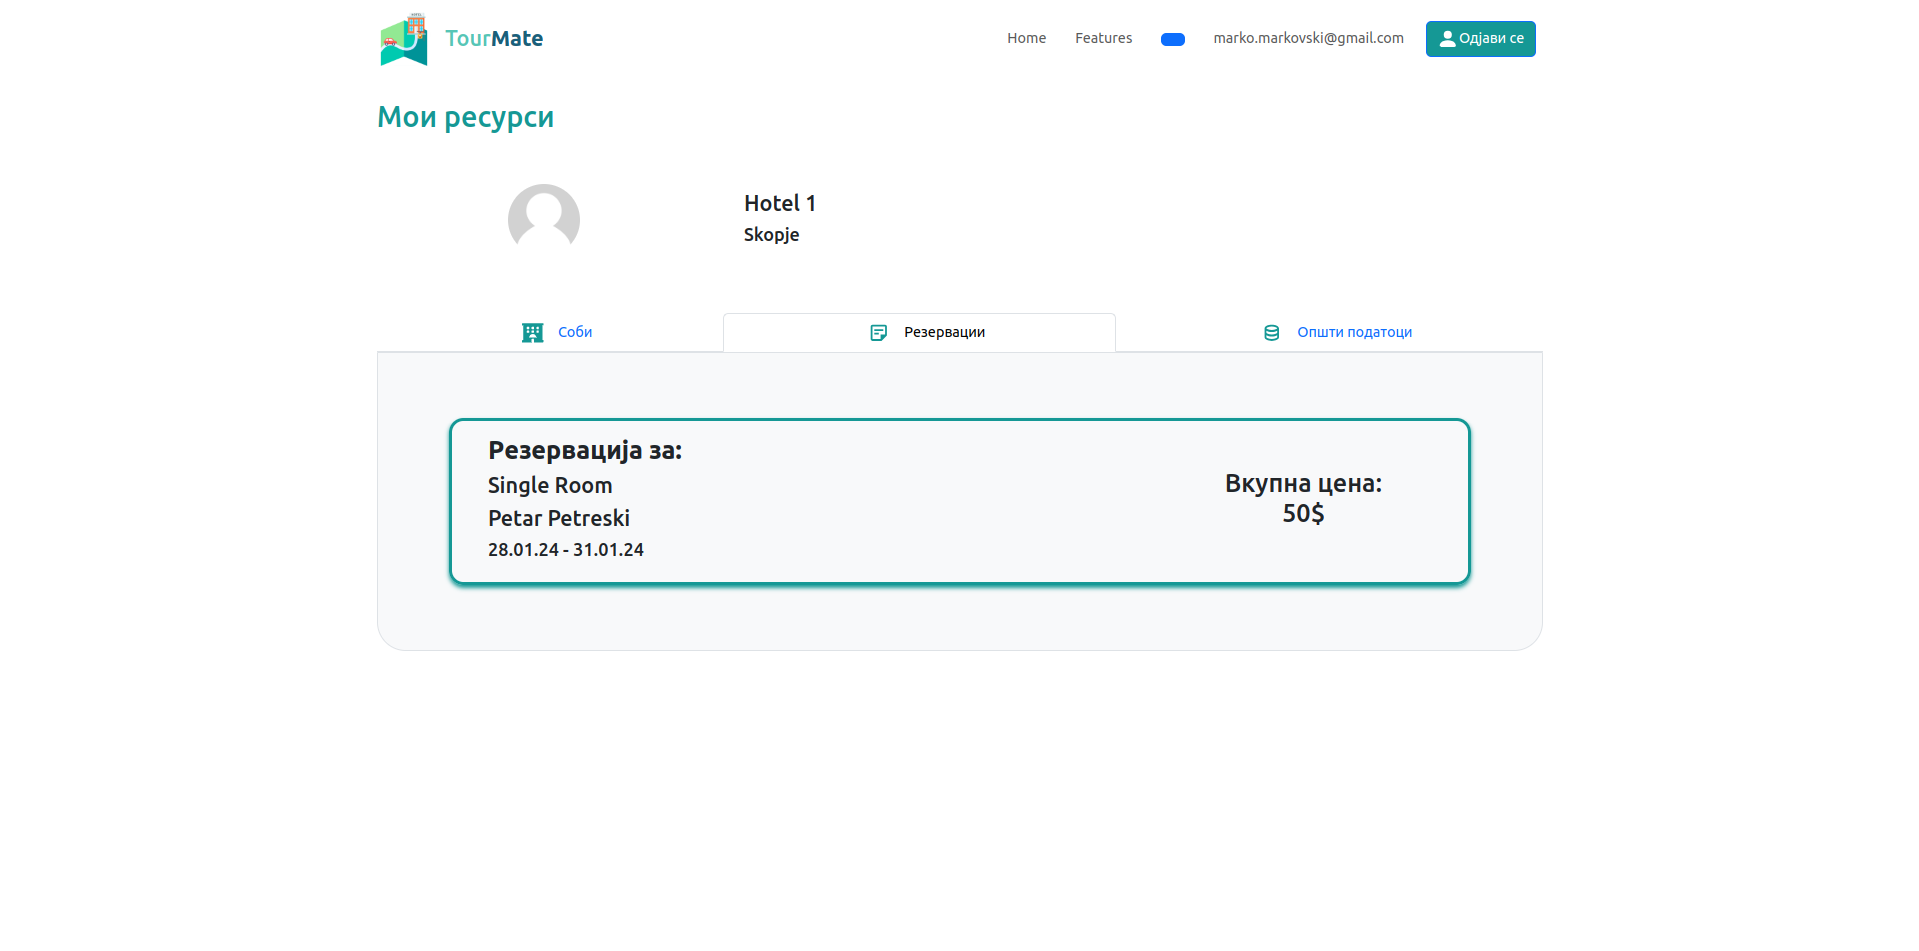This screenshot has width=1919, height=951.
Task: Click the TourMate brand name text
Action: (494, 39)
